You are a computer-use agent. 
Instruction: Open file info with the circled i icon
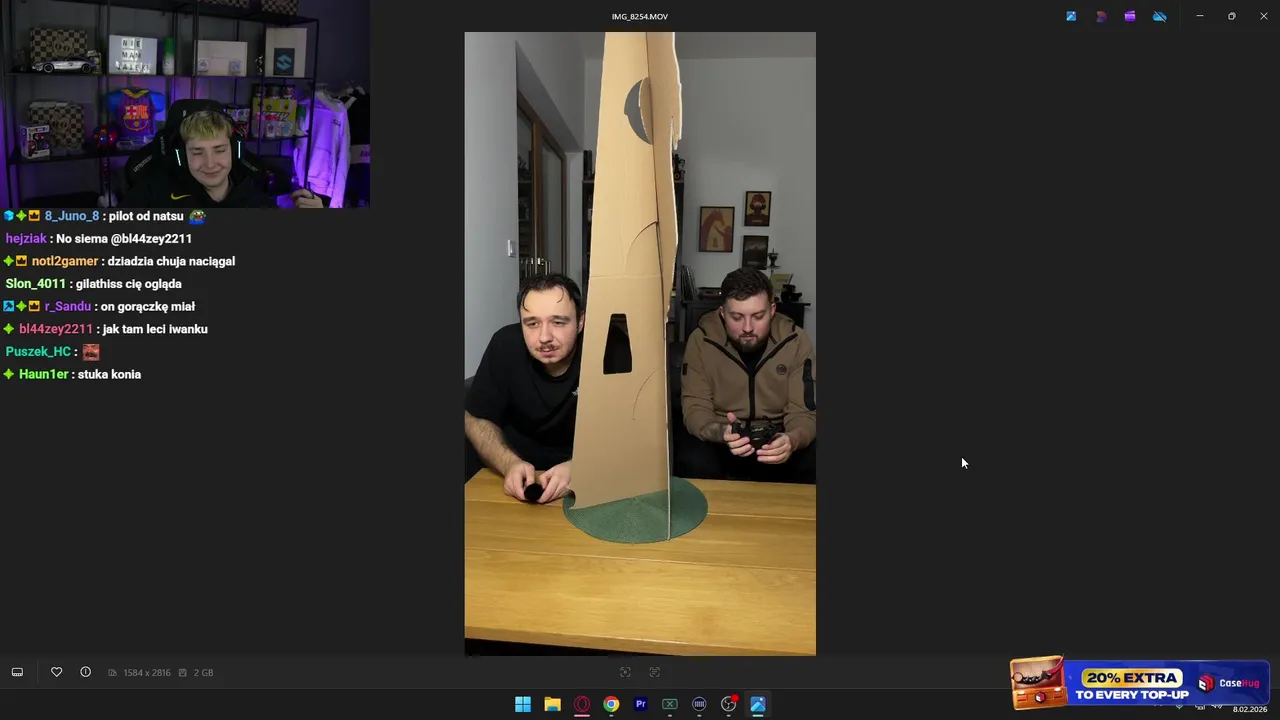pyautogui.click(x=86, y=672)
